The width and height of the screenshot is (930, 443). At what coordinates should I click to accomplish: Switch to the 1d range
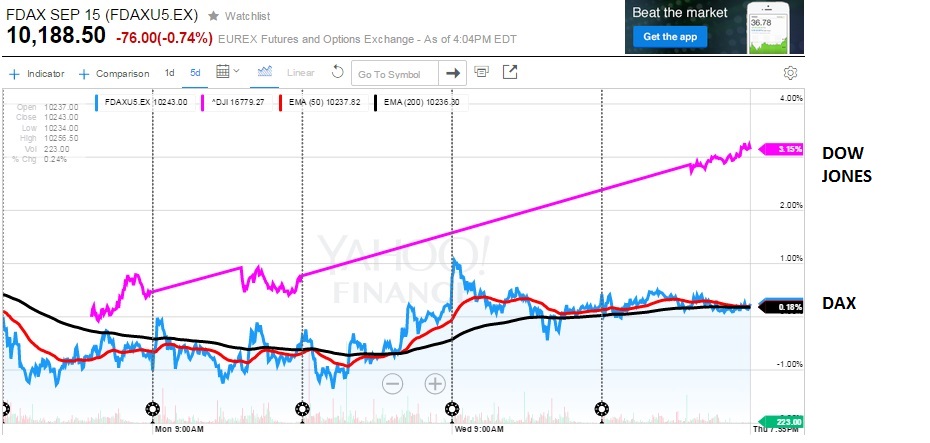[x=170, y=73]
